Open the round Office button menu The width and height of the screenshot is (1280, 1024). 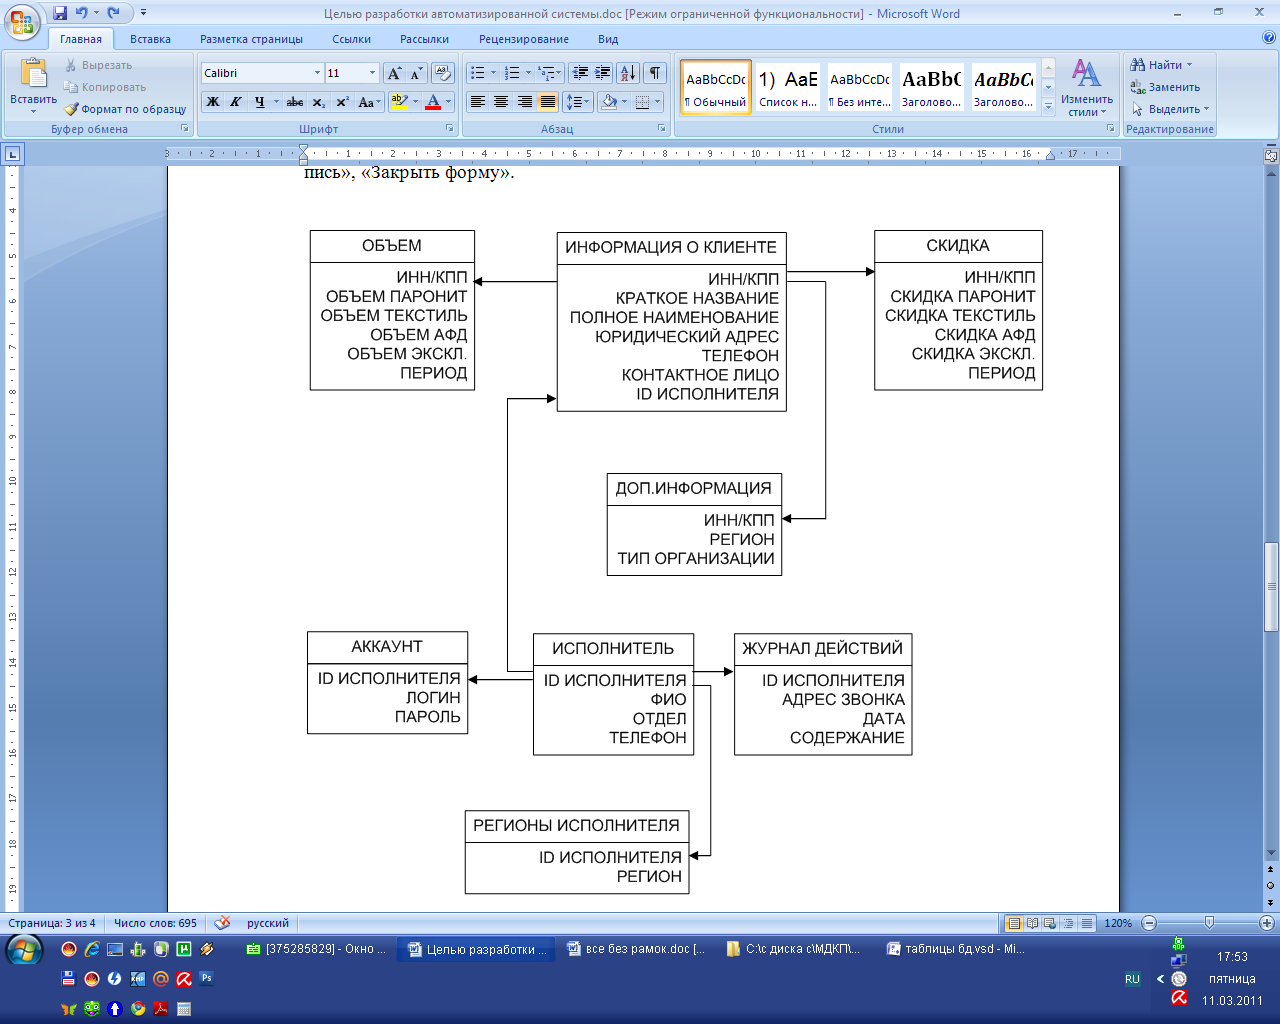click(22, 22)
